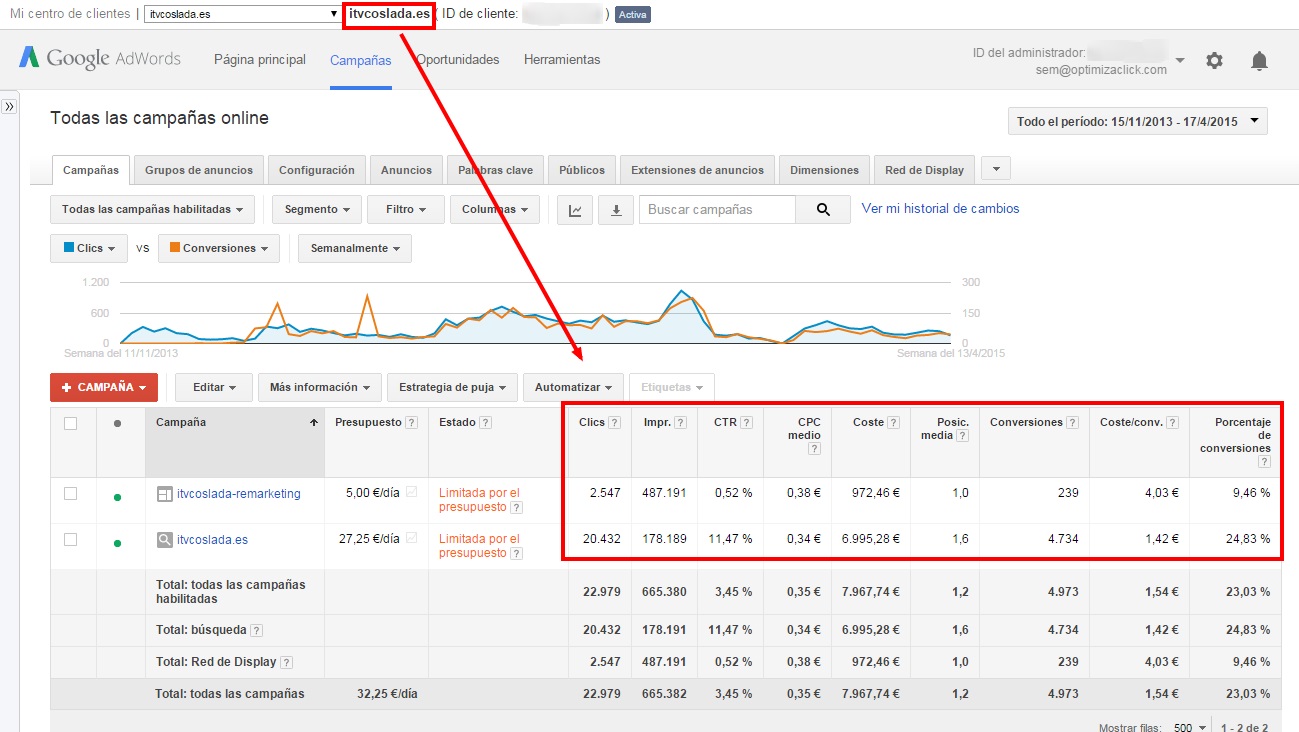The width and height of the screenshot is (1299, 732).
Task: Open the Herramientas menu
Action: pos(562,60)
